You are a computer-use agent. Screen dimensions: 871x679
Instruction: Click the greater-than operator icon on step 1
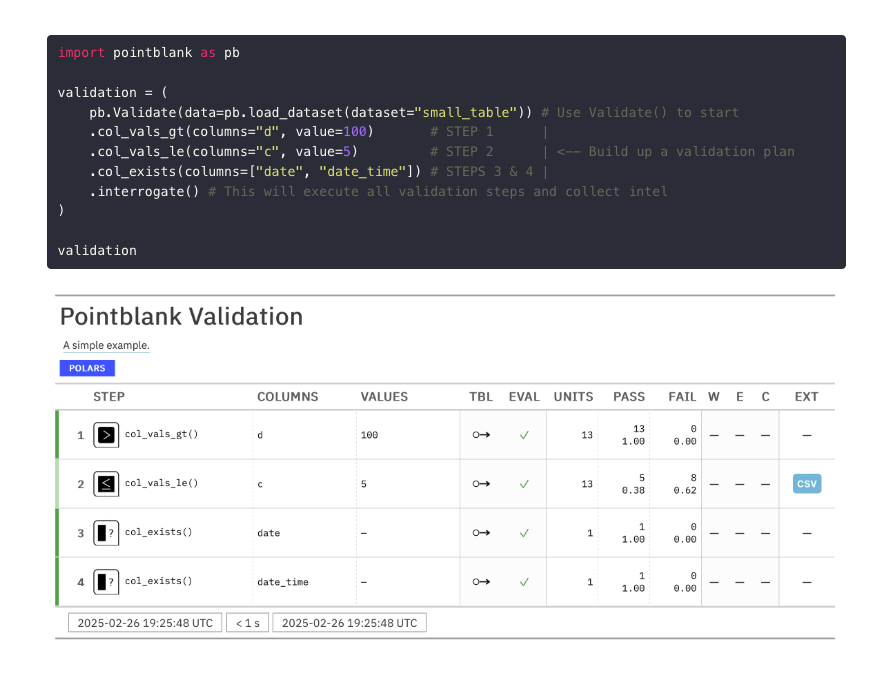107,434
